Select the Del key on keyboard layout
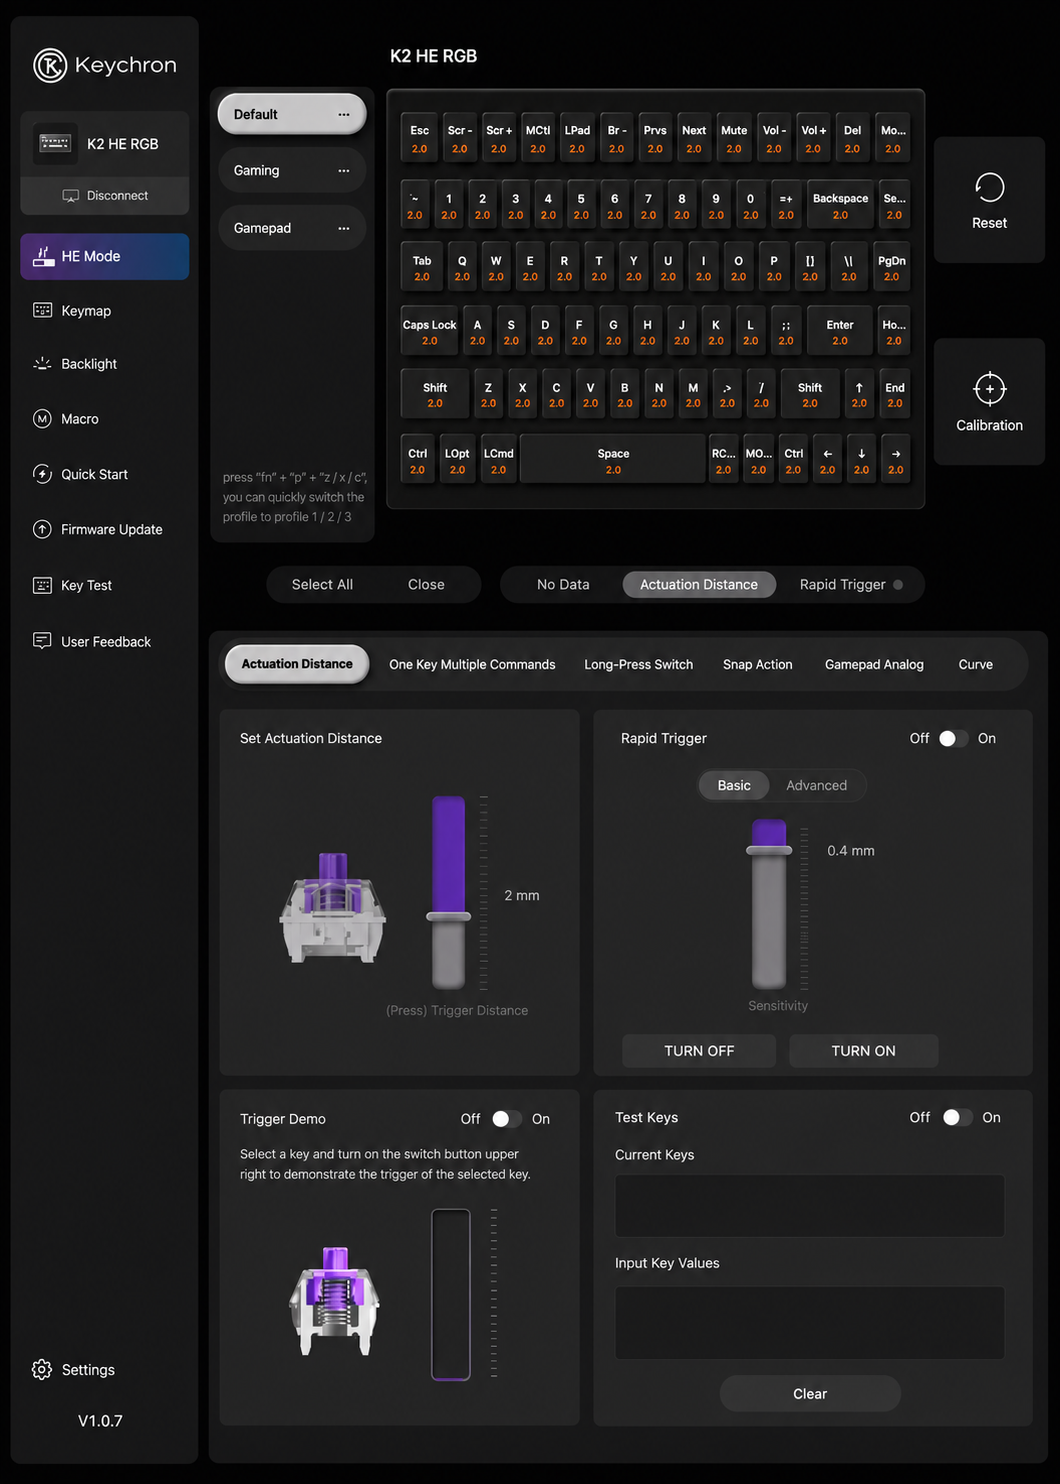This screenshot has width=1060, height=1484. [852, 138]
